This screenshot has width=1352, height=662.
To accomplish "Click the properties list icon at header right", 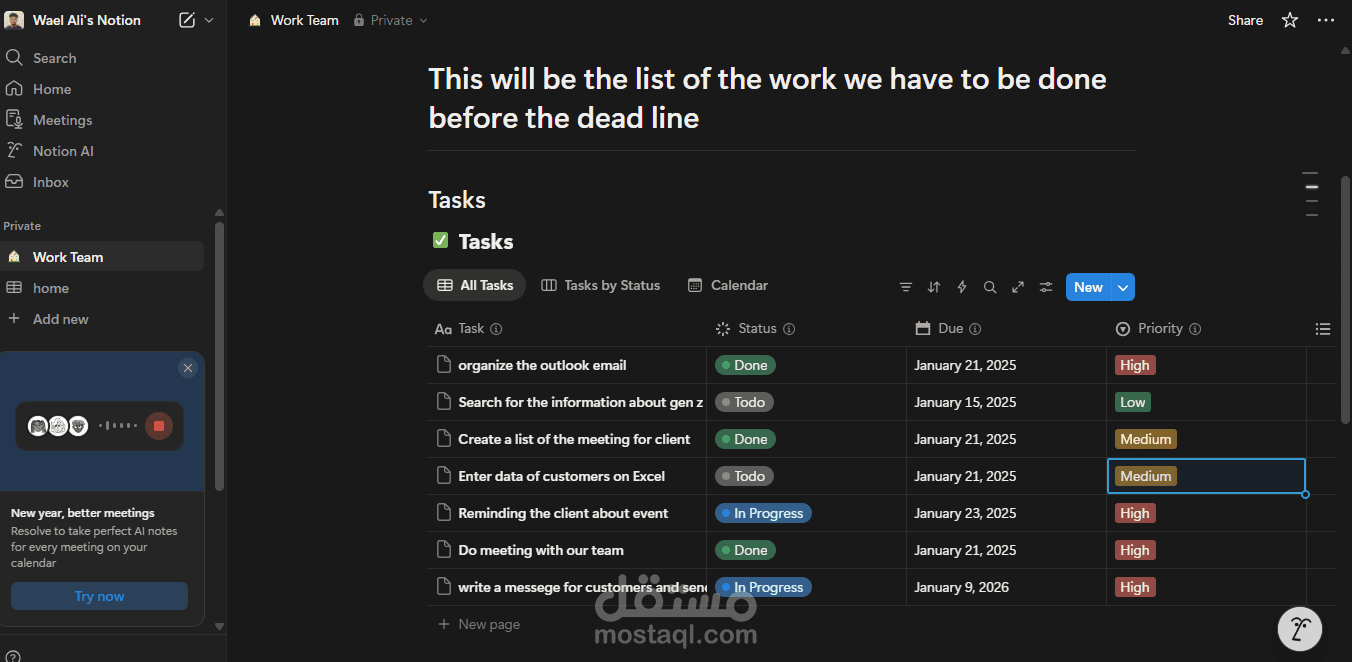I will point(1322,329).
